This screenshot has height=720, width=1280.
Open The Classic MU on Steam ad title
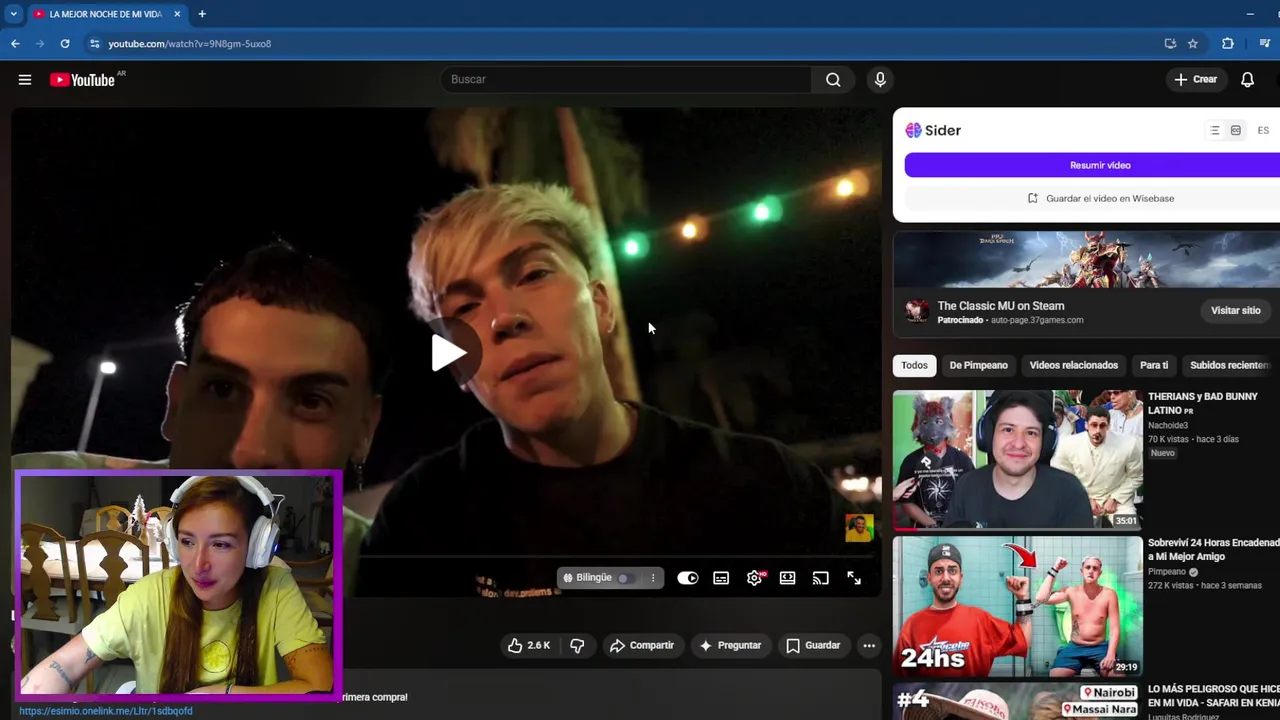[1001, 306]
